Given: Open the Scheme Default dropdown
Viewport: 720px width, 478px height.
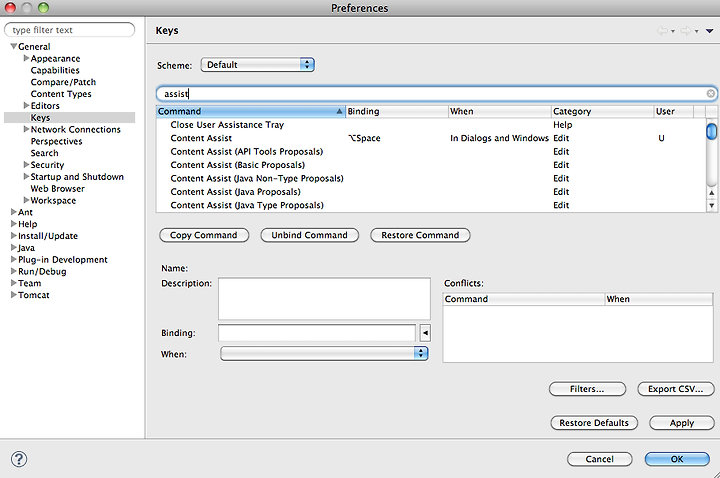Looking at the screenshot, I should click(258, 65).
